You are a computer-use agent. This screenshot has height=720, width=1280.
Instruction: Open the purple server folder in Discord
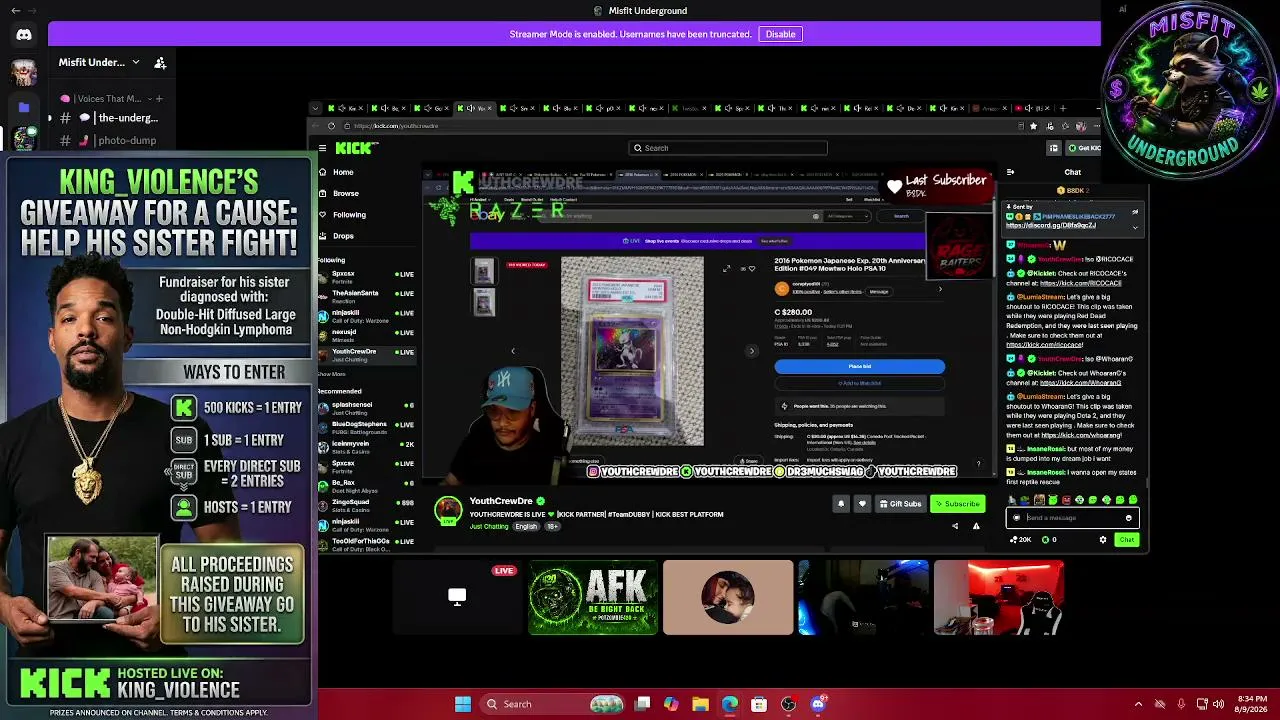pos(24,107)
